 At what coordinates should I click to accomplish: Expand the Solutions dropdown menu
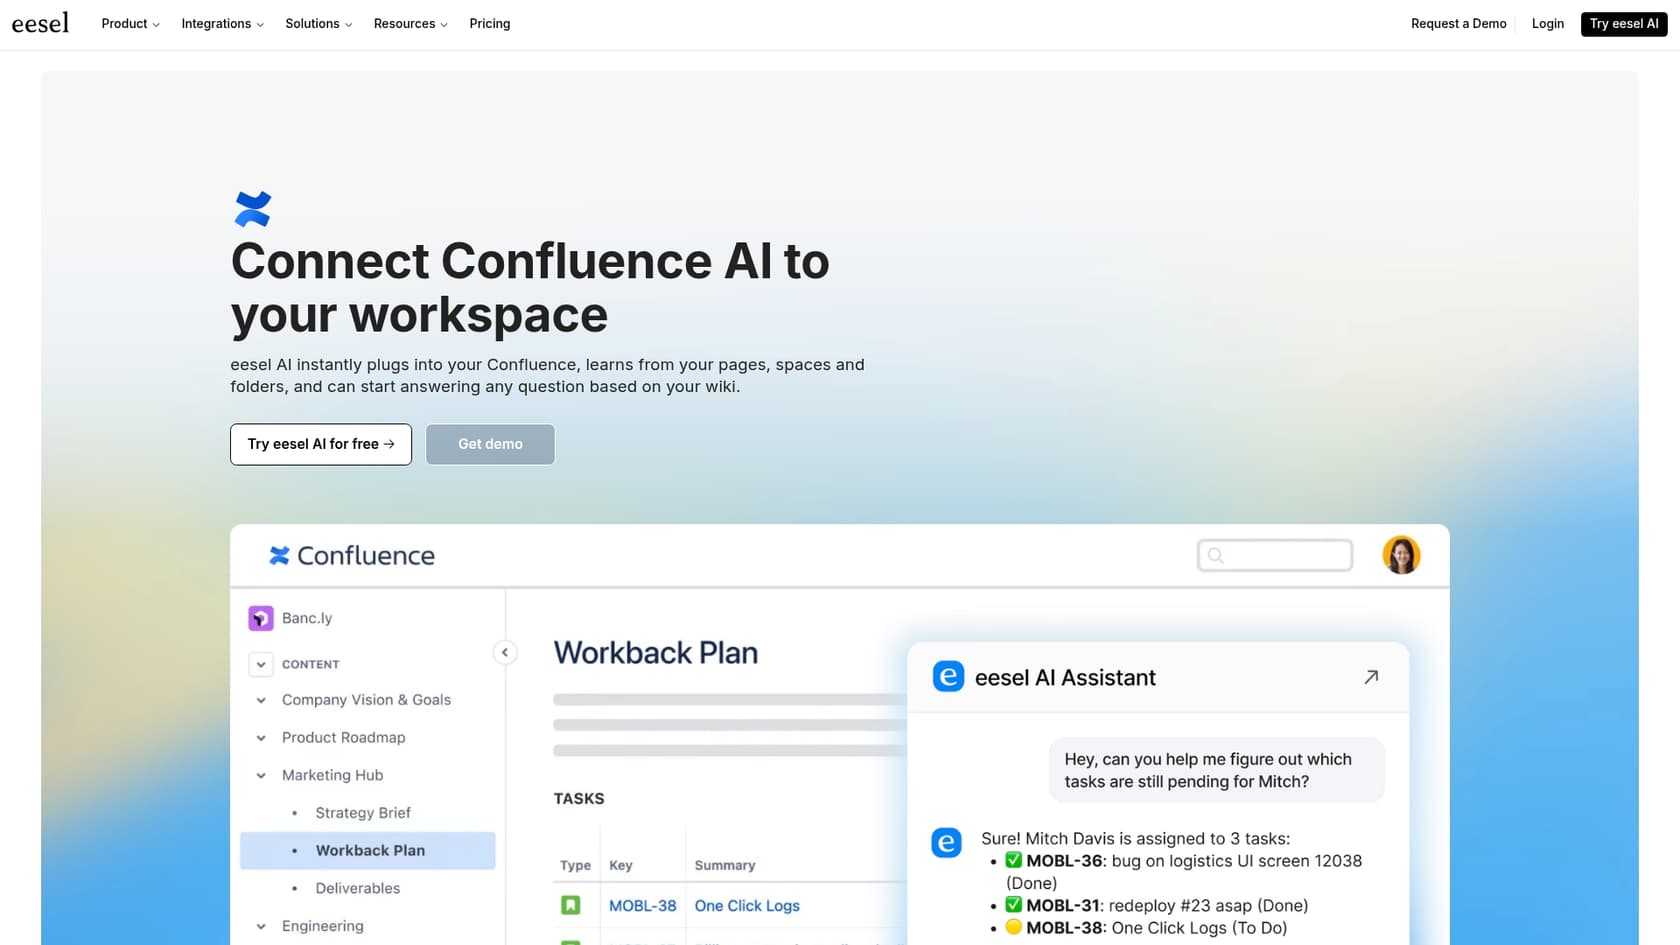(318, 23)
